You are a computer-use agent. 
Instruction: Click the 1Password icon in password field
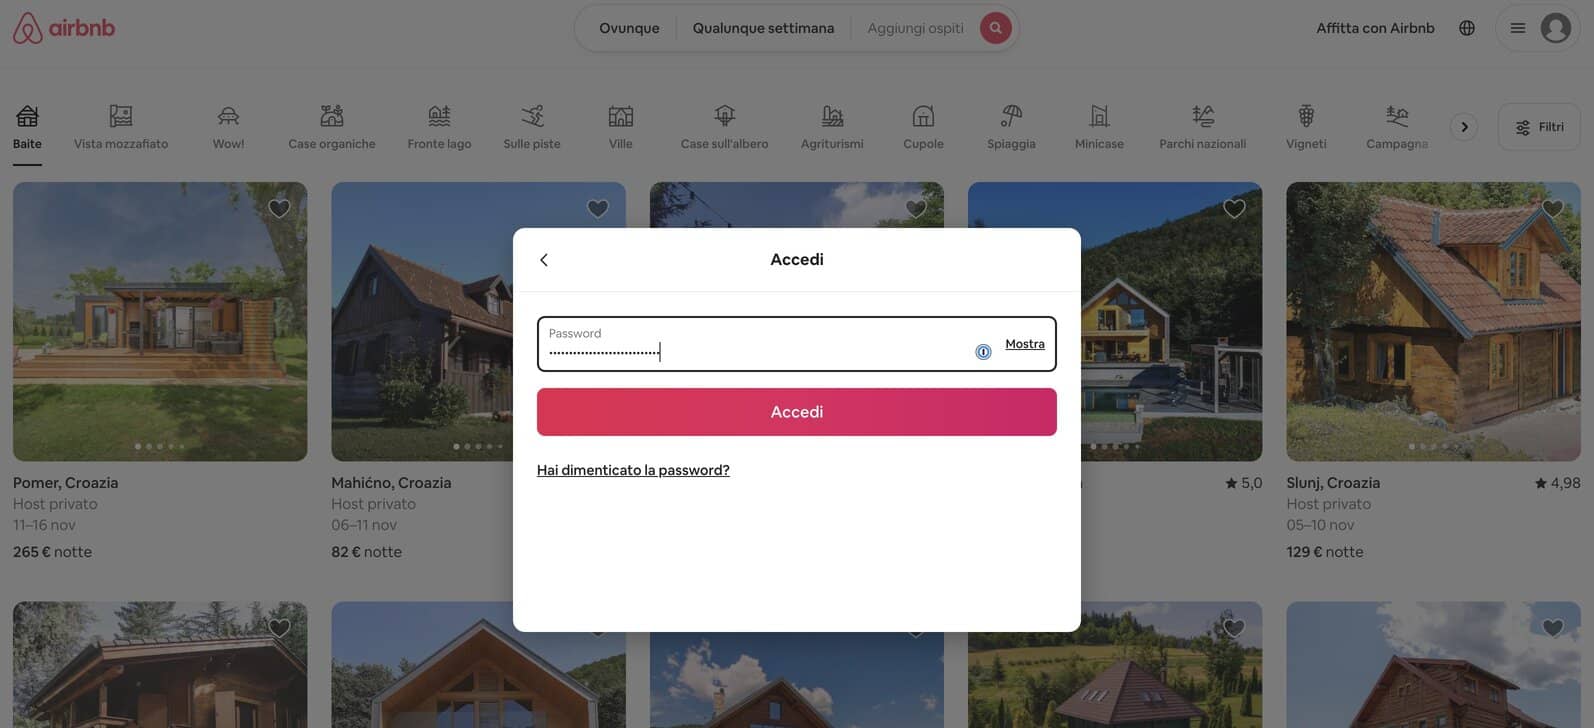pyautogui.click(x=983, y=352)
